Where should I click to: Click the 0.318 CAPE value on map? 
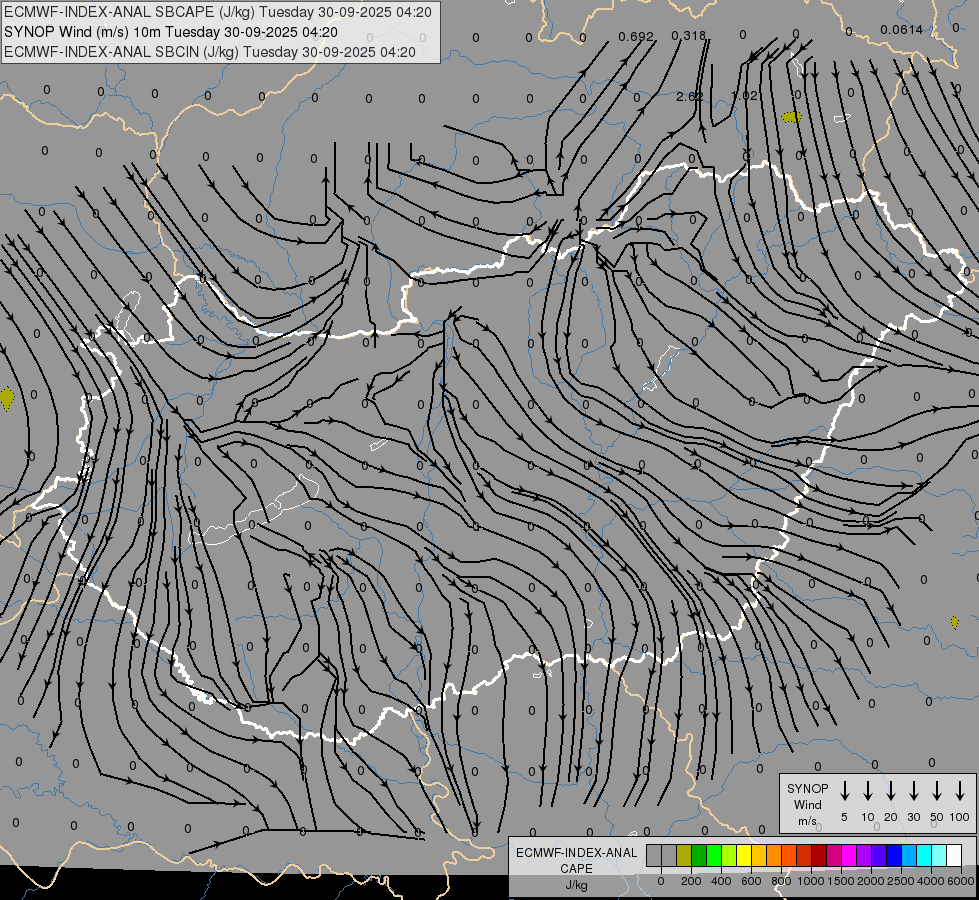pyautogui.click(x=689, y=36)
